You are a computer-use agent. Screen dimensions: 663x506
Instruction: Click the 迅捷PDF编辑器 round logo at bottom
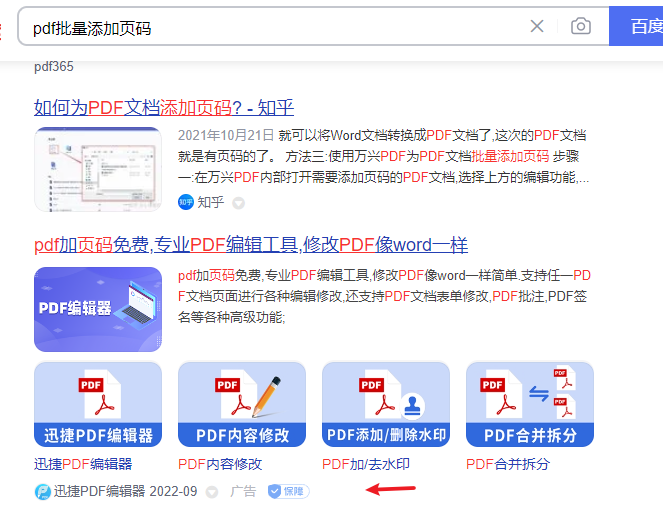pyautogui.click(x=43, y=492)
